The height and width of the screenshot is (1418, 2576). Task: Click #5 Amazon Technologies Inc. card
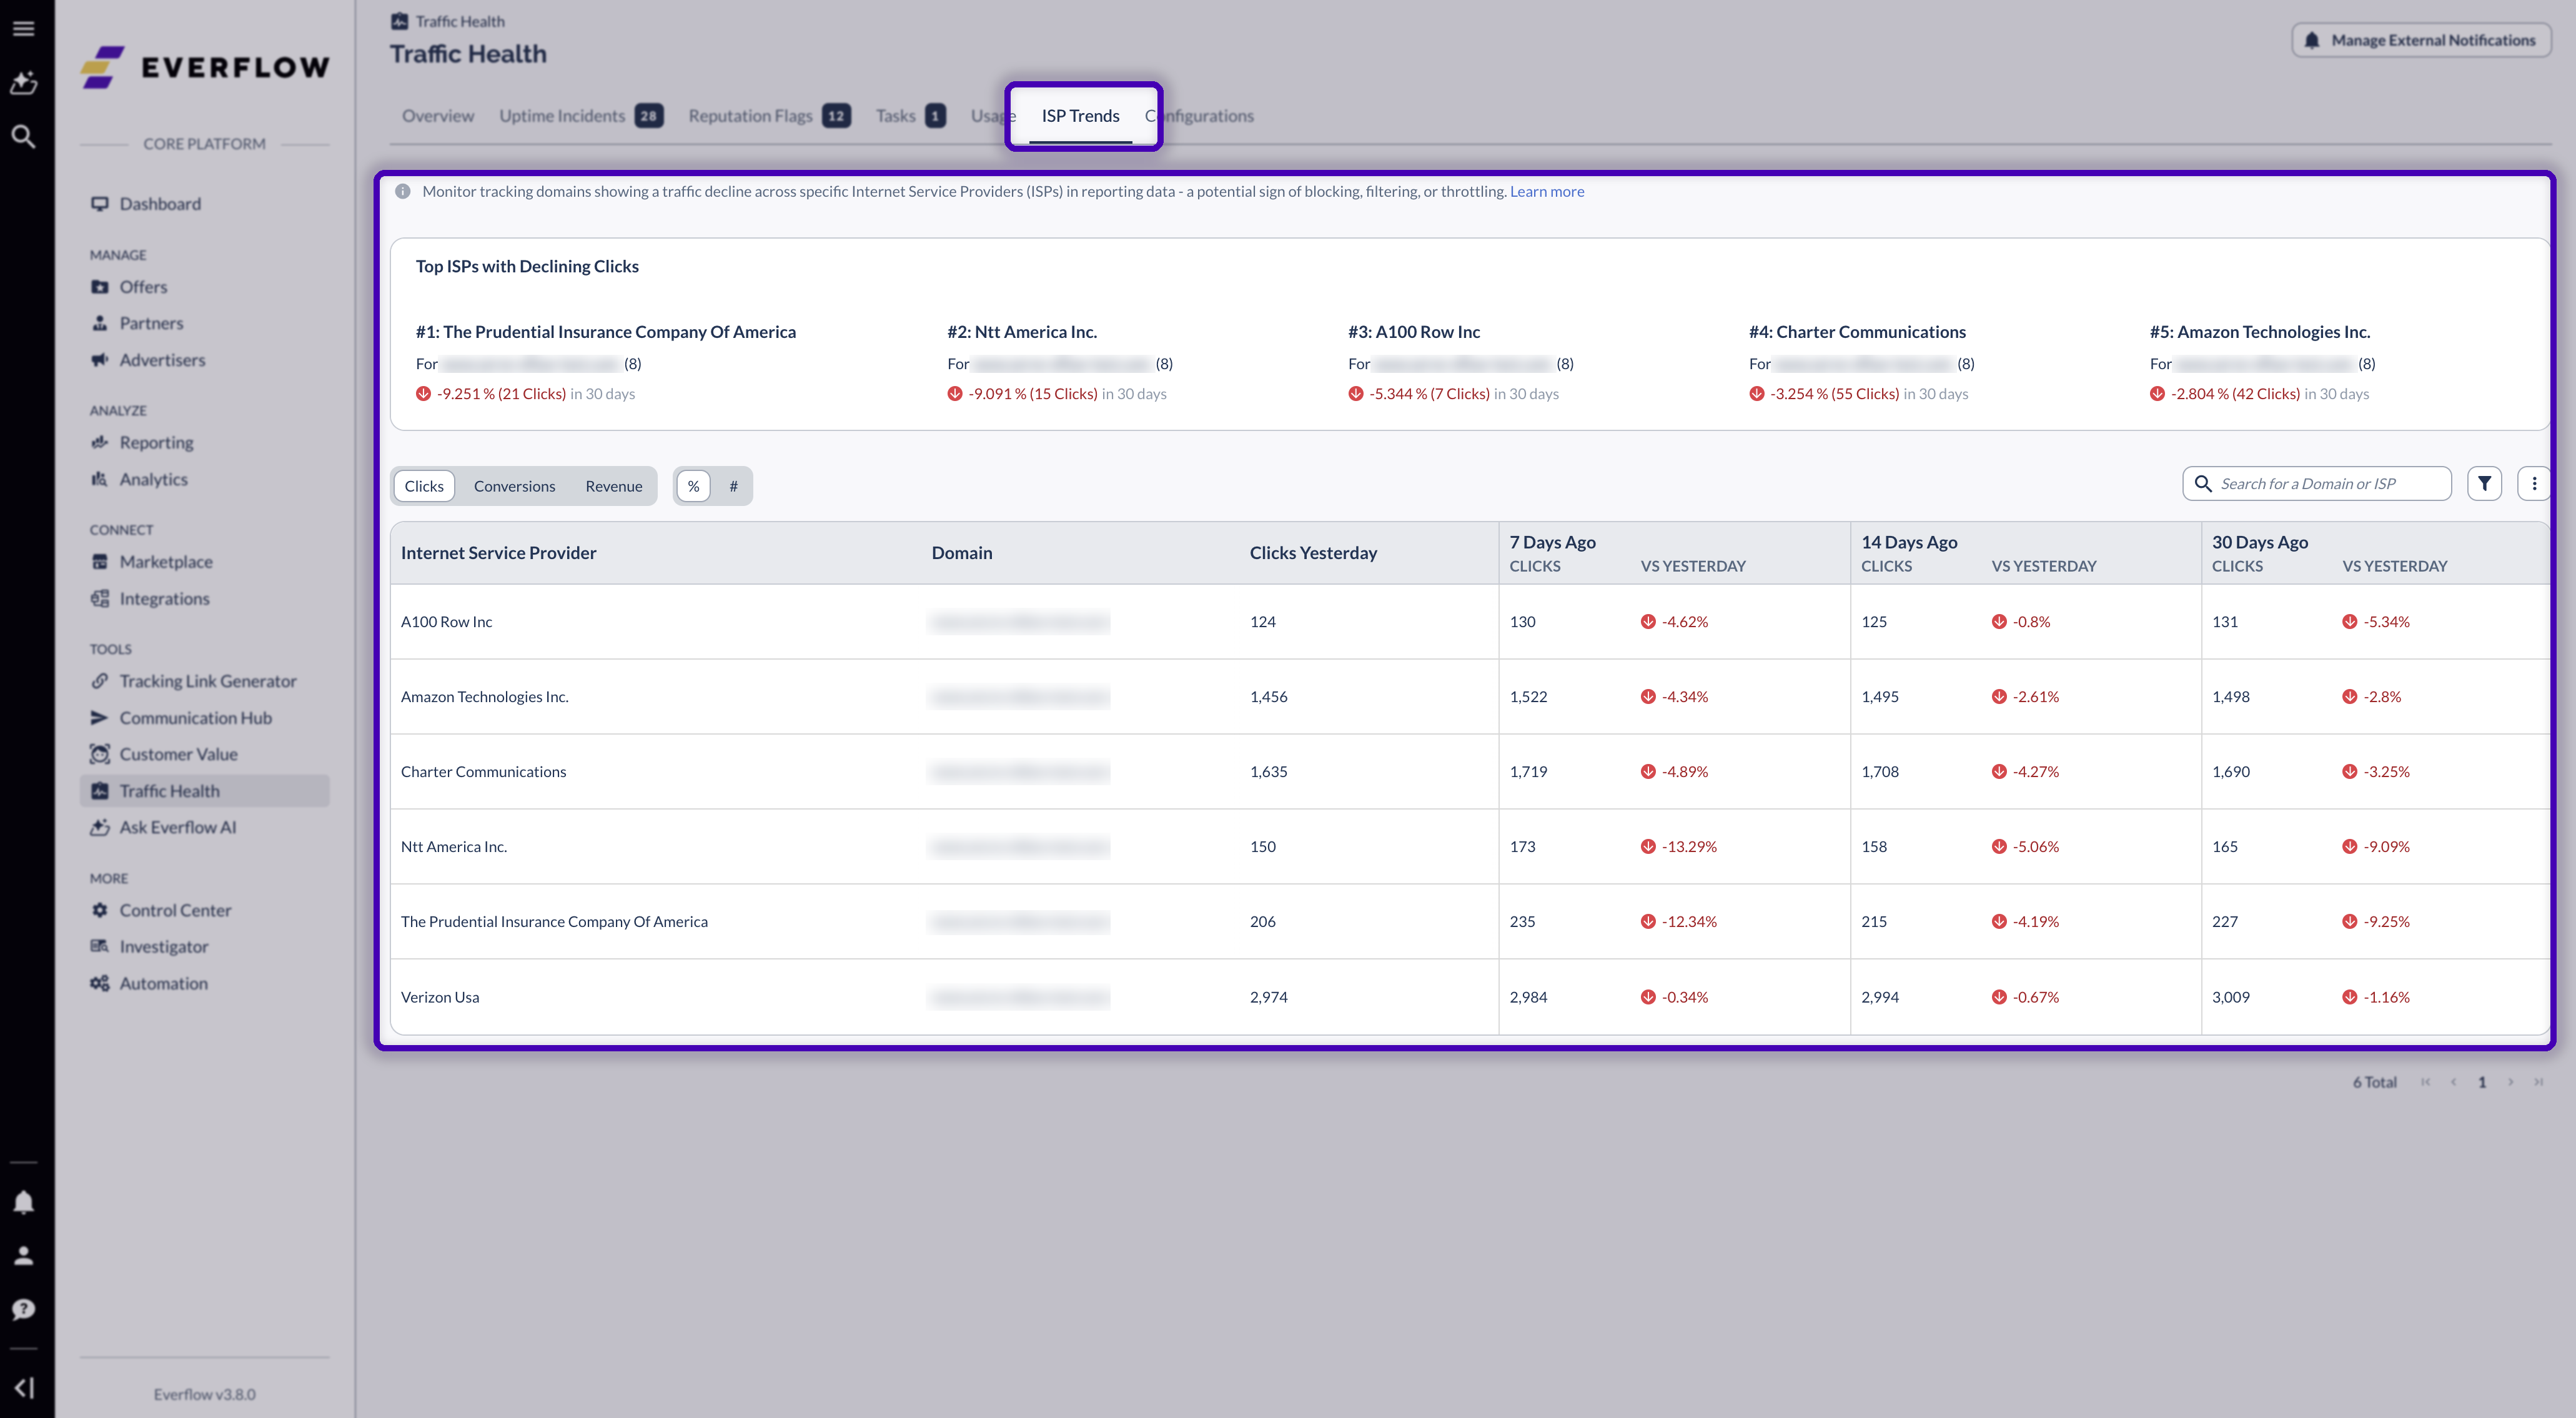click(x=2262, y=362)
